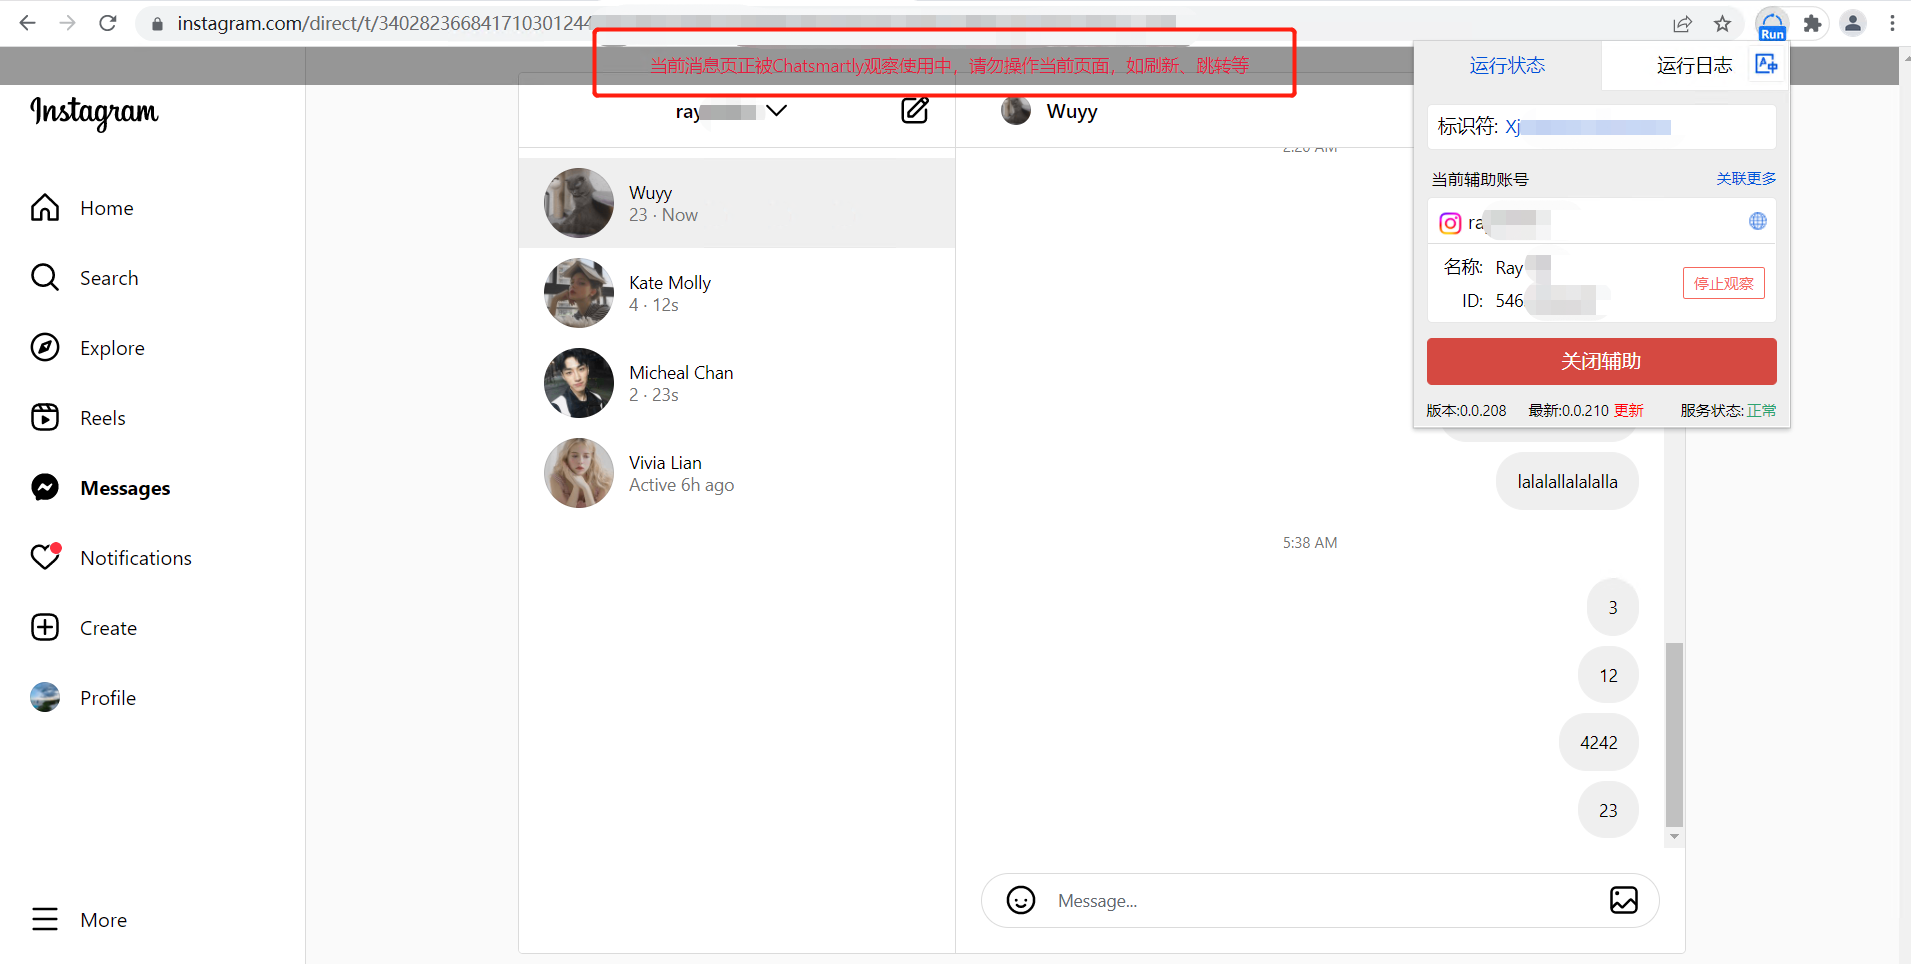The height and width of the screenshot is (964, 1911).
Task: Switch to 运行日志 tab
Action: [x=1694, y=66]
